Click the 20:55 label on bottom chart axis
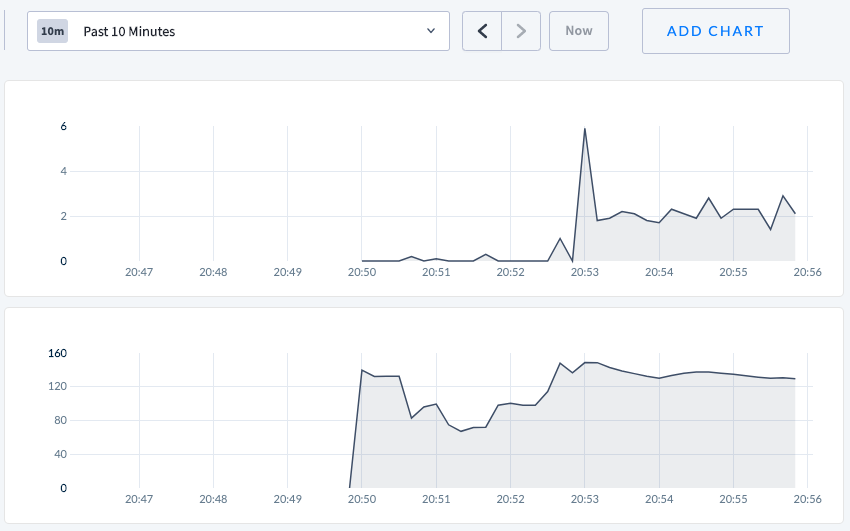This screenshot has width=850, height=531. click(733, 499)
